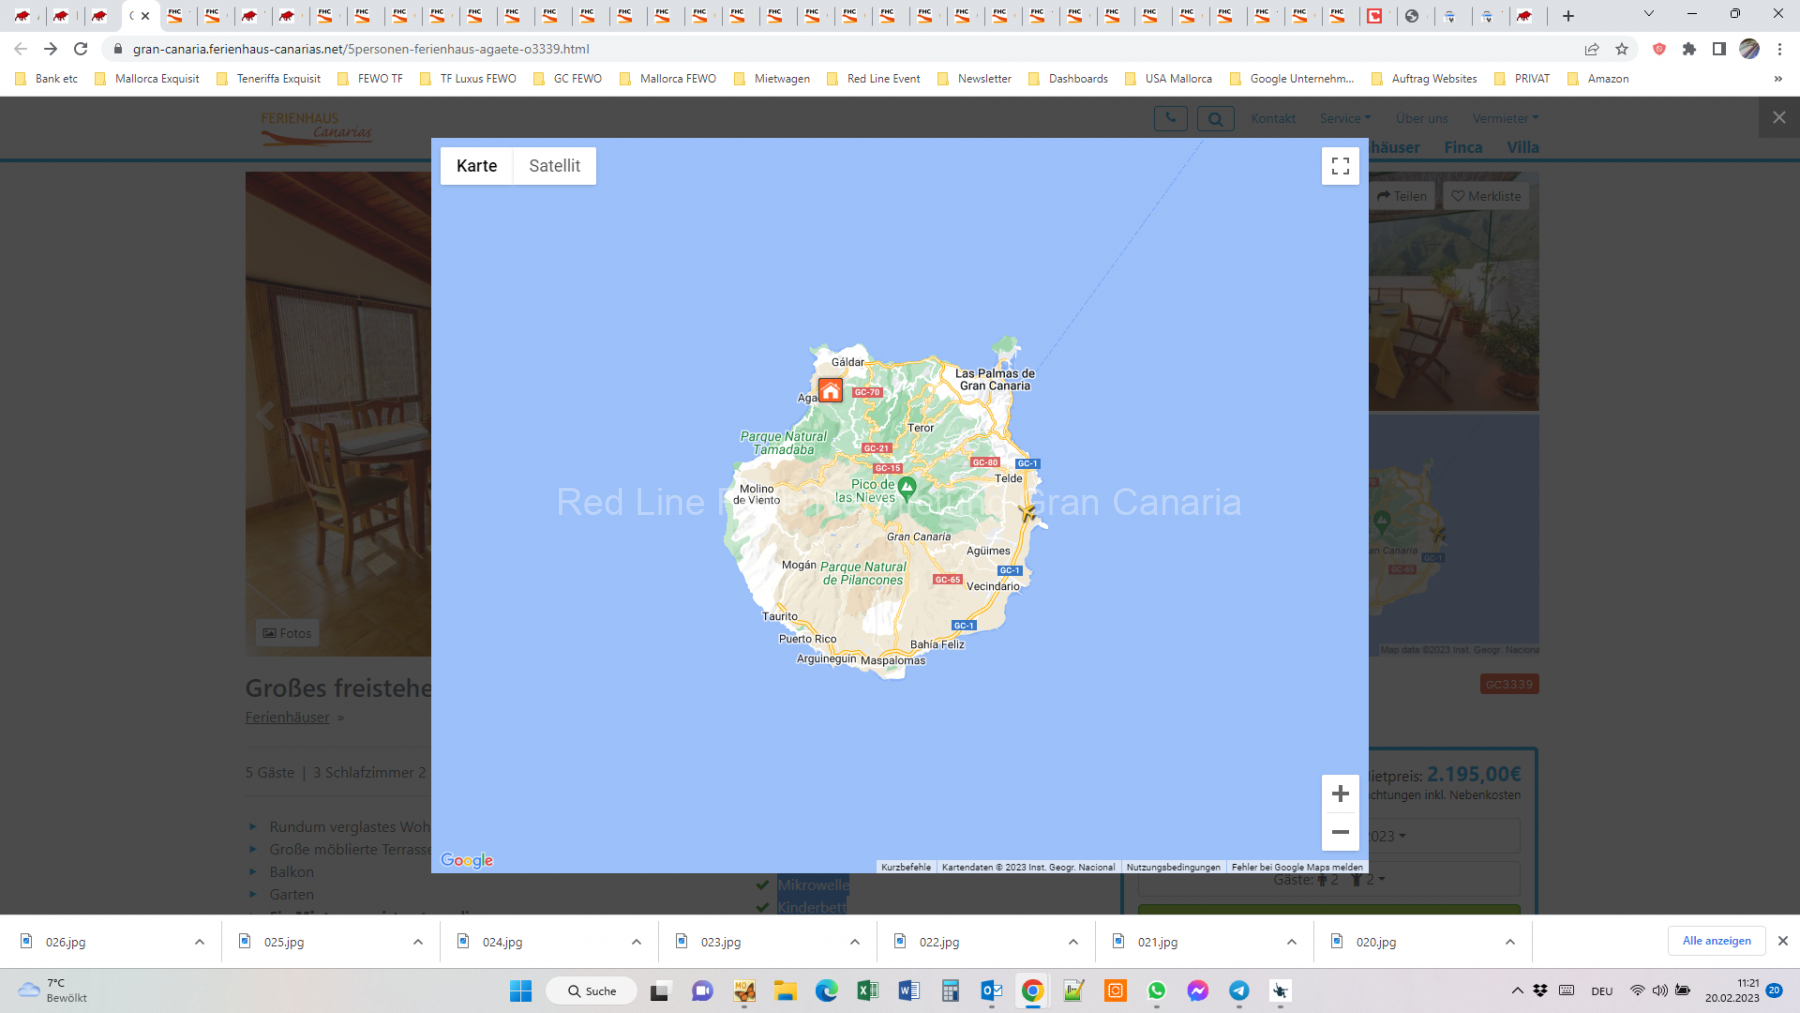This screenshot has width=1800, height=1013.
Task: Toggle fullscreen view of the map
Action: coord(1340,166)
